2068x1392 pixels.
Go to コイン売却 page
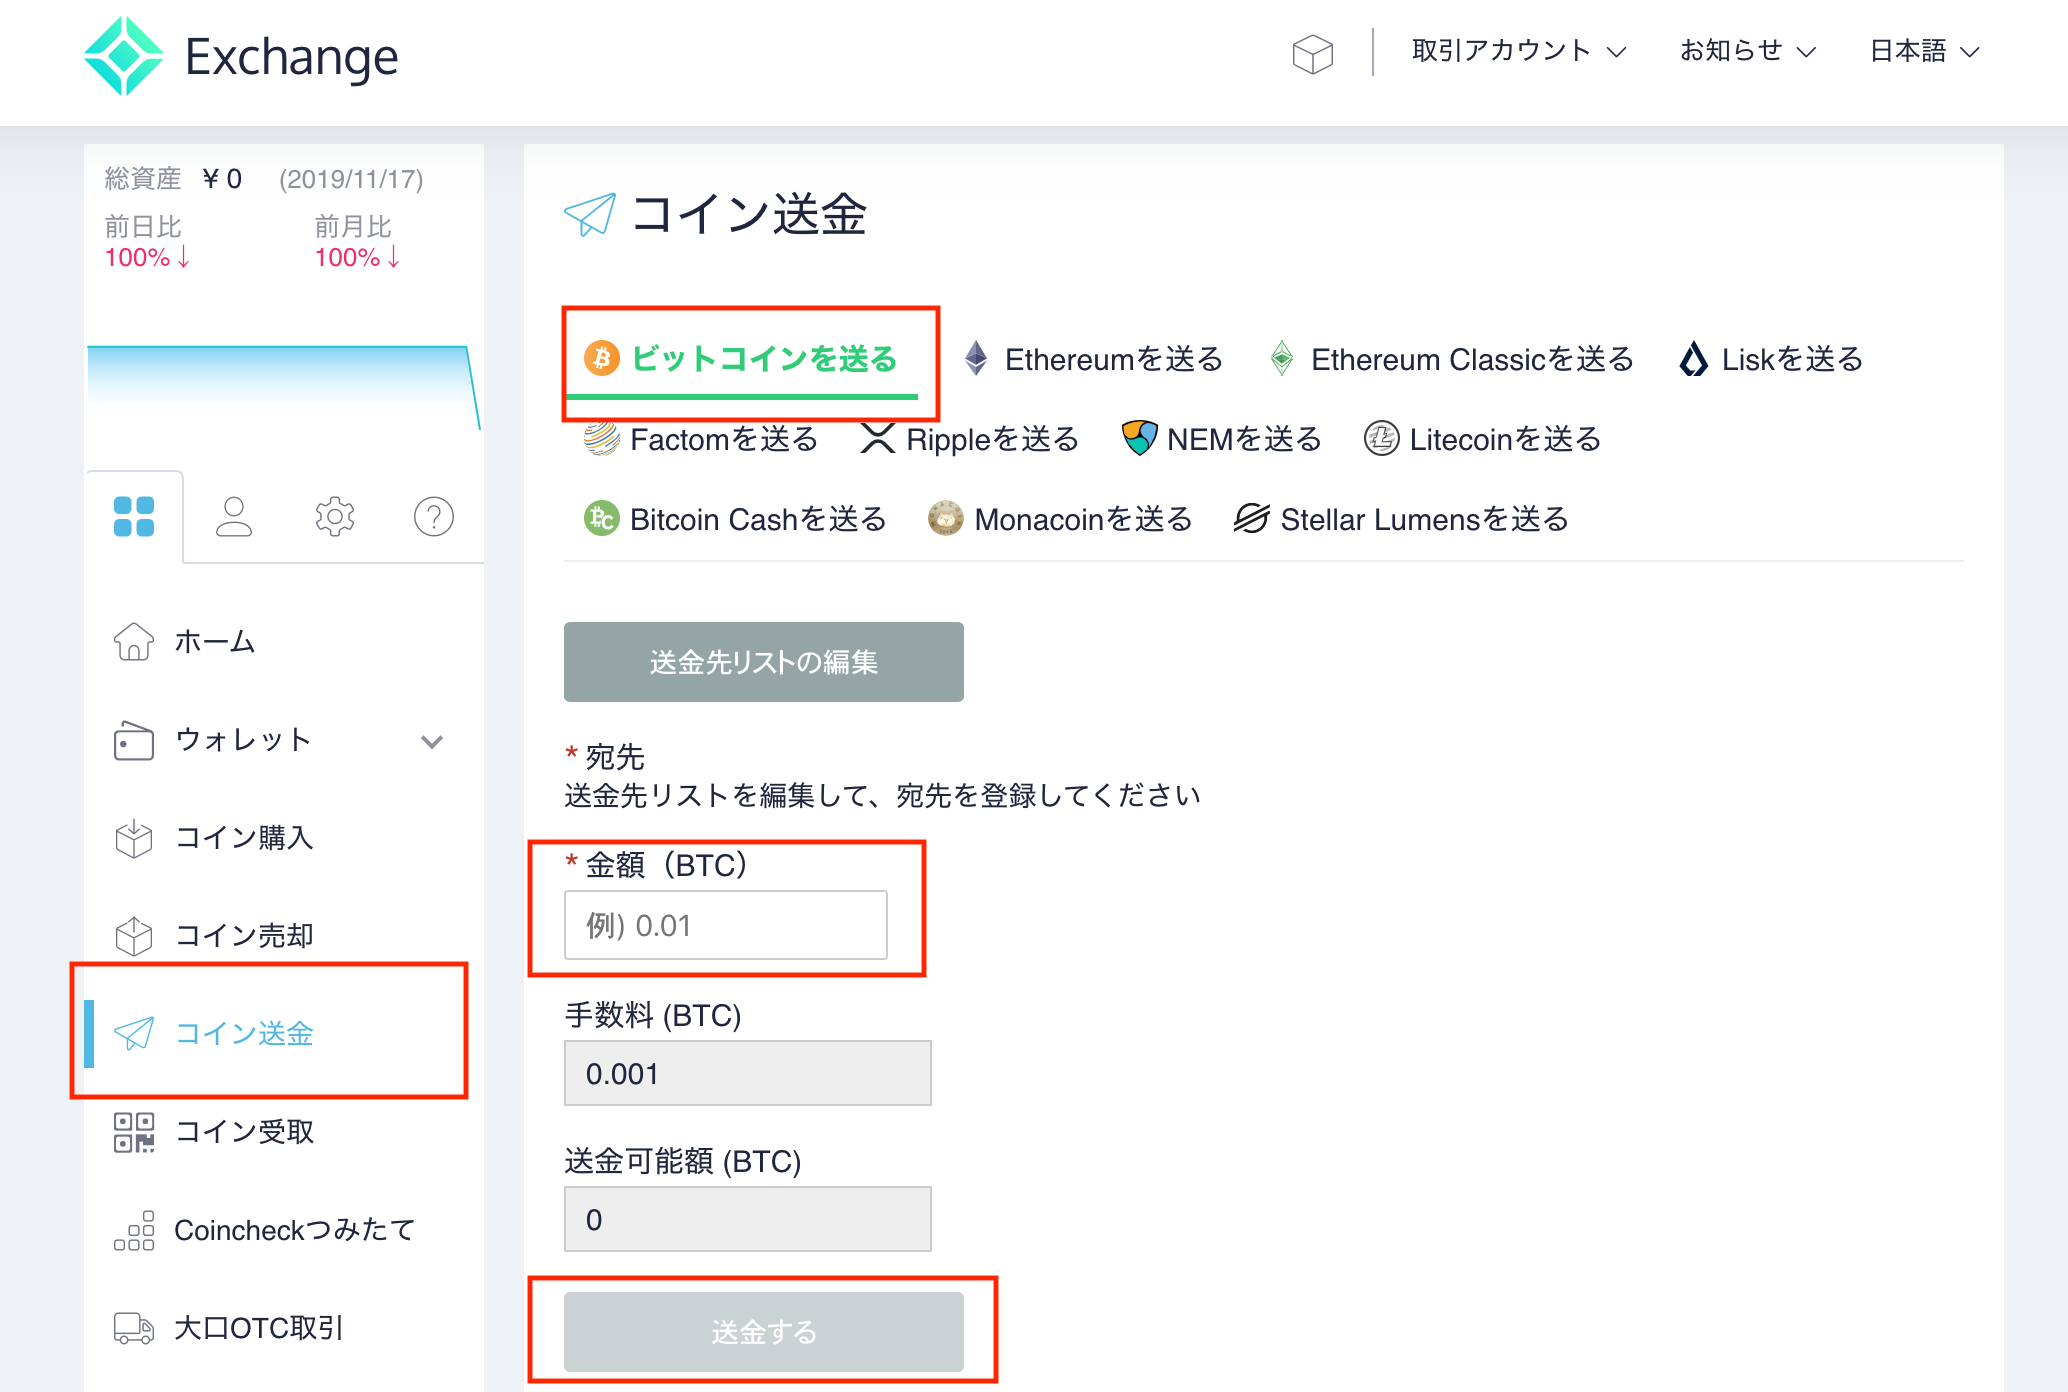click(x=244, y=935)
